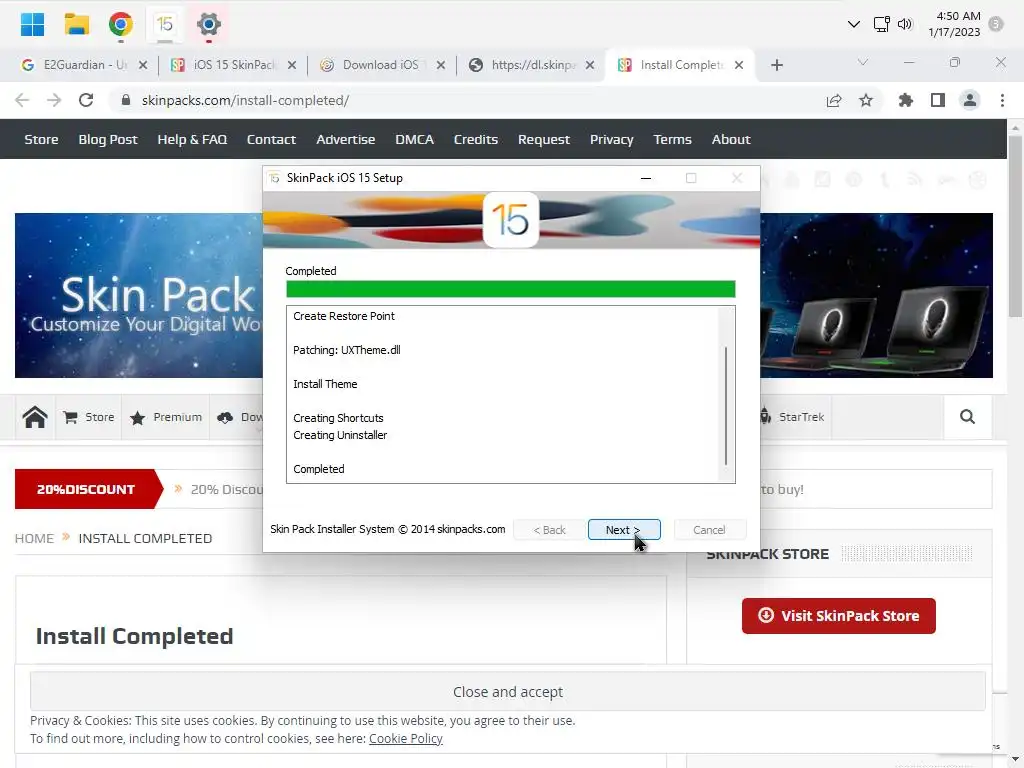The height and width of the screenshot is (768, 1024).
Task: Open the Extensions puzzle icon
Action: pyautogui.click(x=905, y=101)
